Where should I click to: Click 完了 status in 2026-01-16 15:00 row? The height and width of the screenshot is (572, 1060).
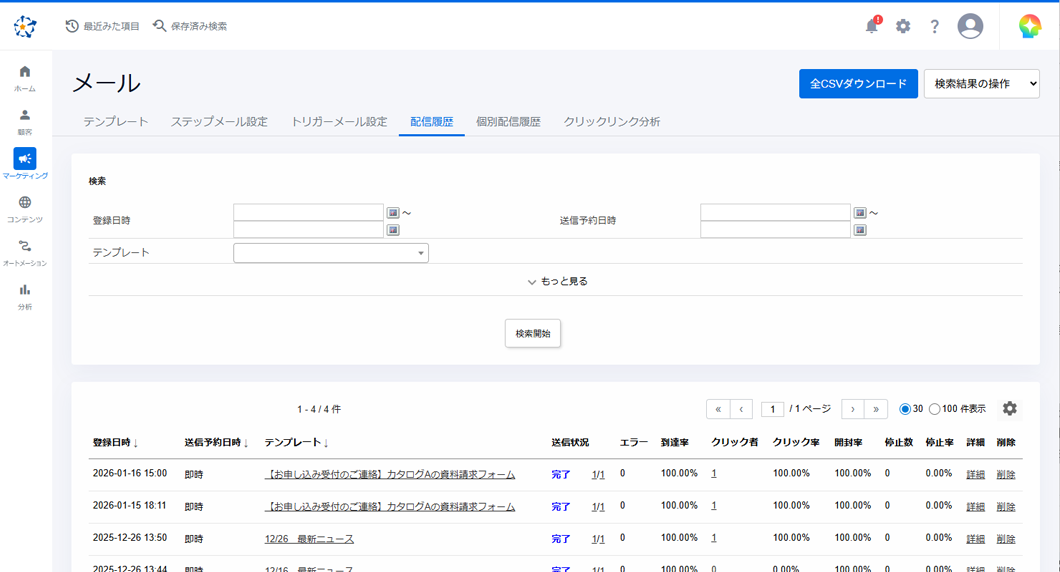pyautogui.click(x=561, y=475)
